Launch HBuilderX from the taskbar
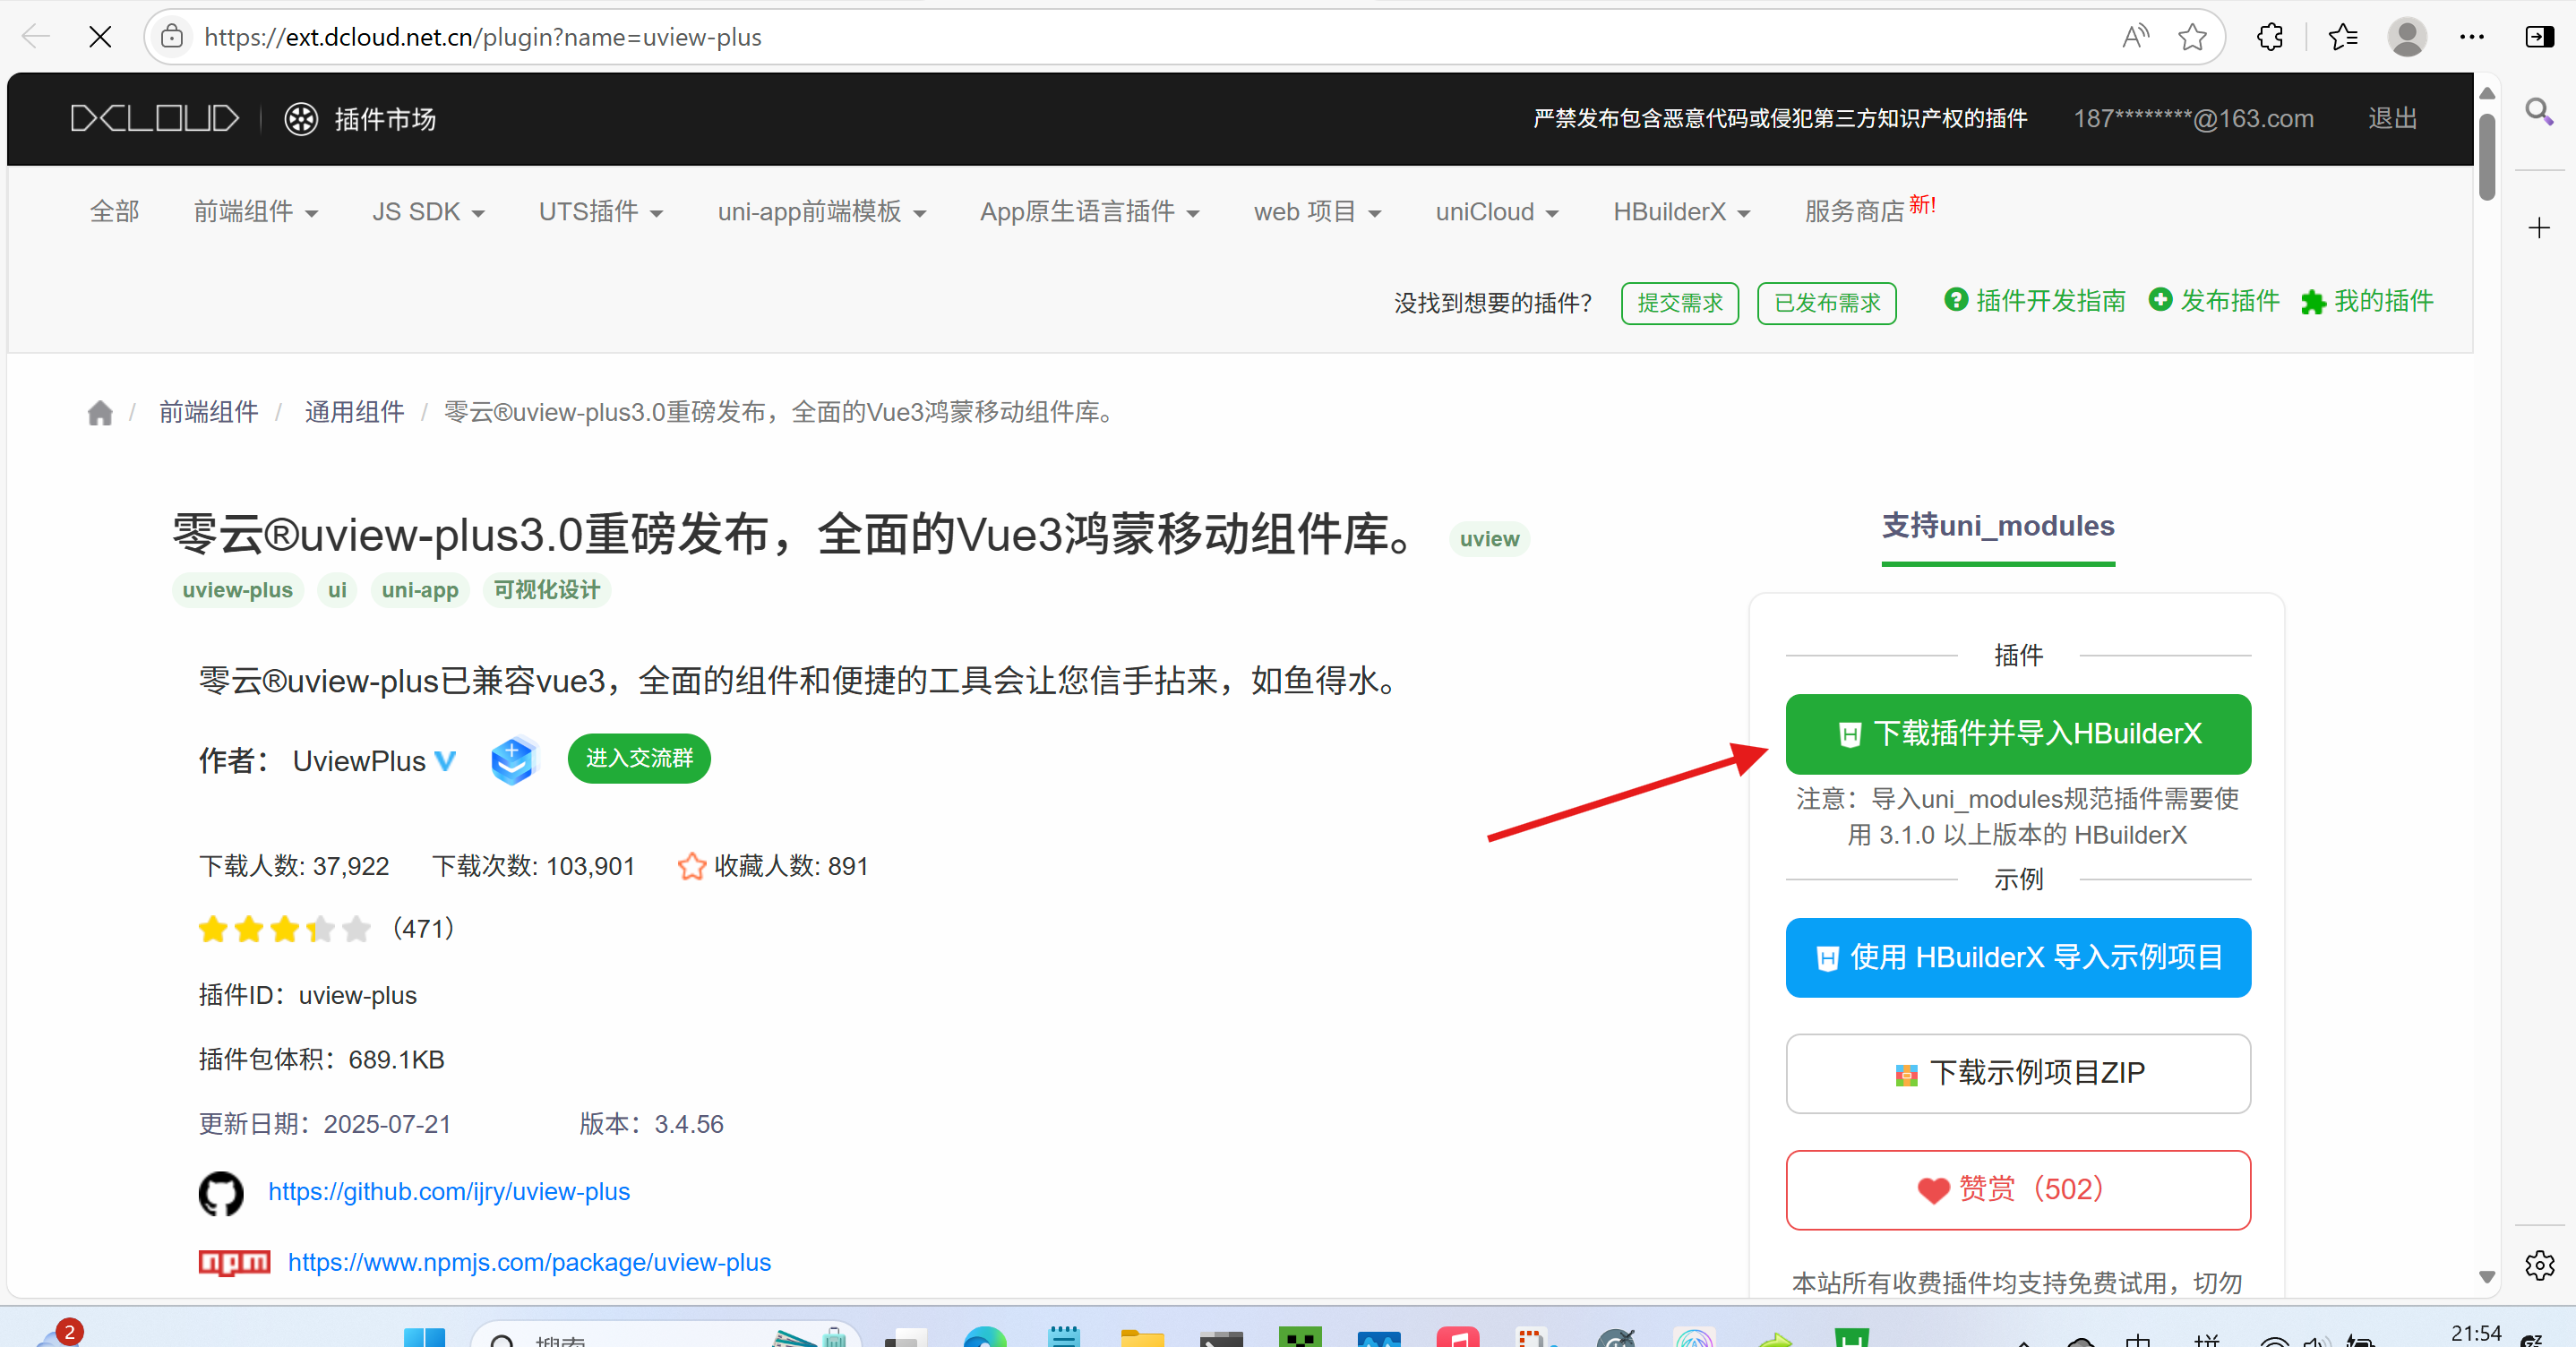Image resolution: width=2576 pixels, height=1347 pixels. 1852,1337
